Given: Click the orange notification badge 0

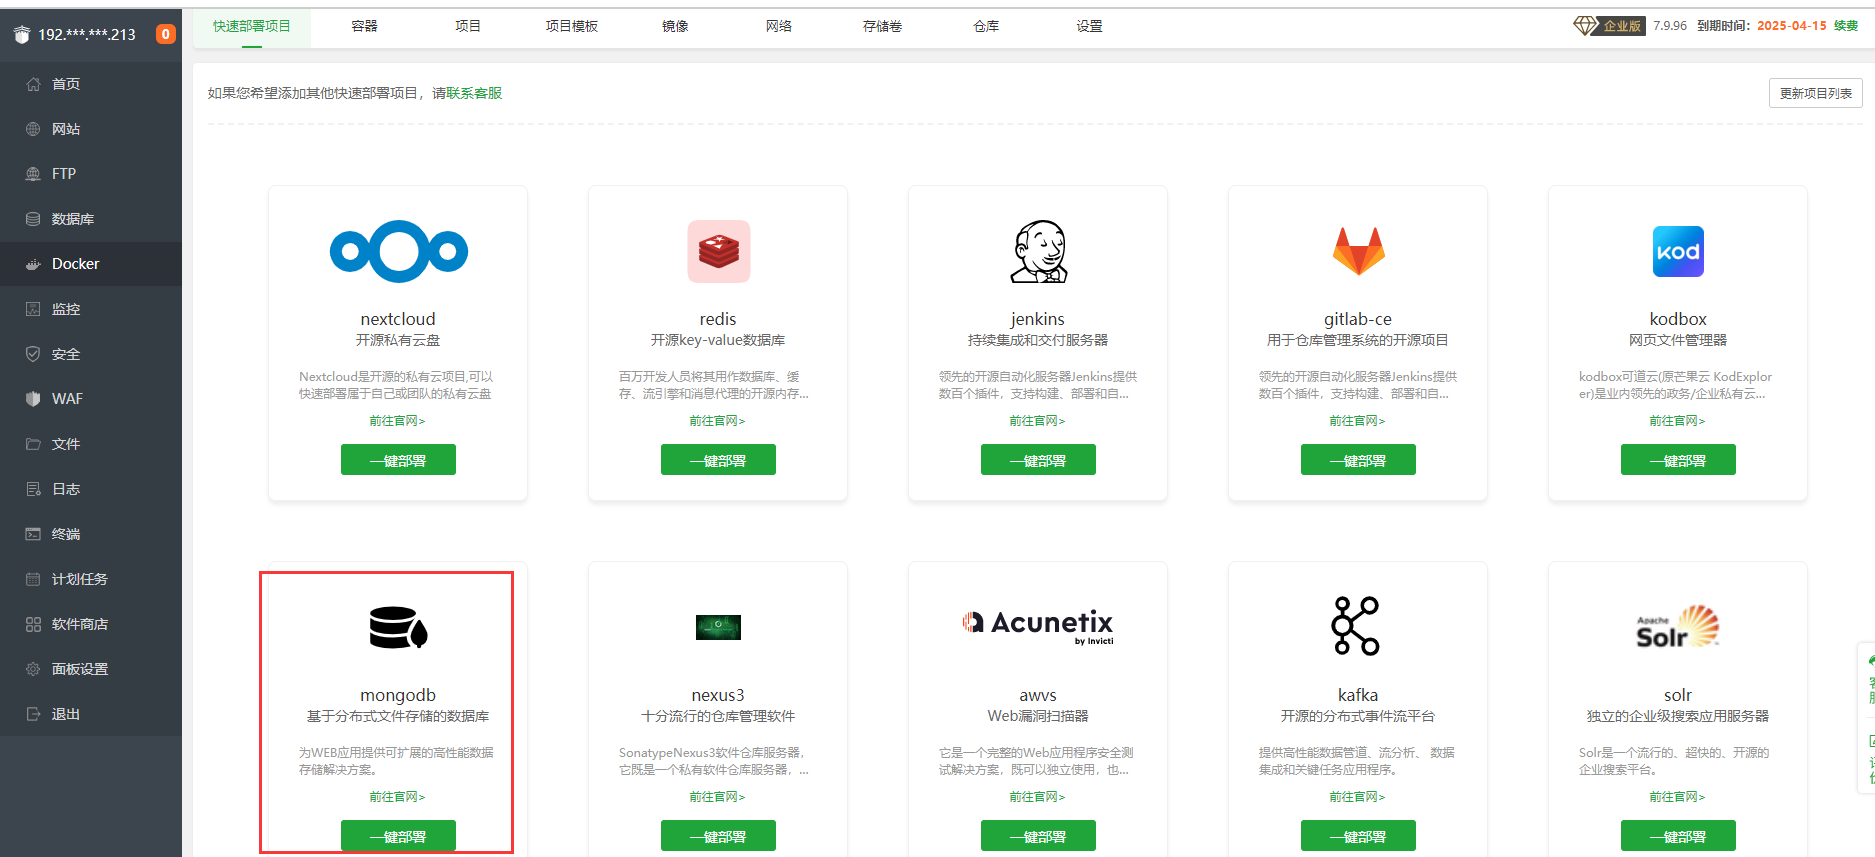Looking at the screenshot, I should pos(166,34).
